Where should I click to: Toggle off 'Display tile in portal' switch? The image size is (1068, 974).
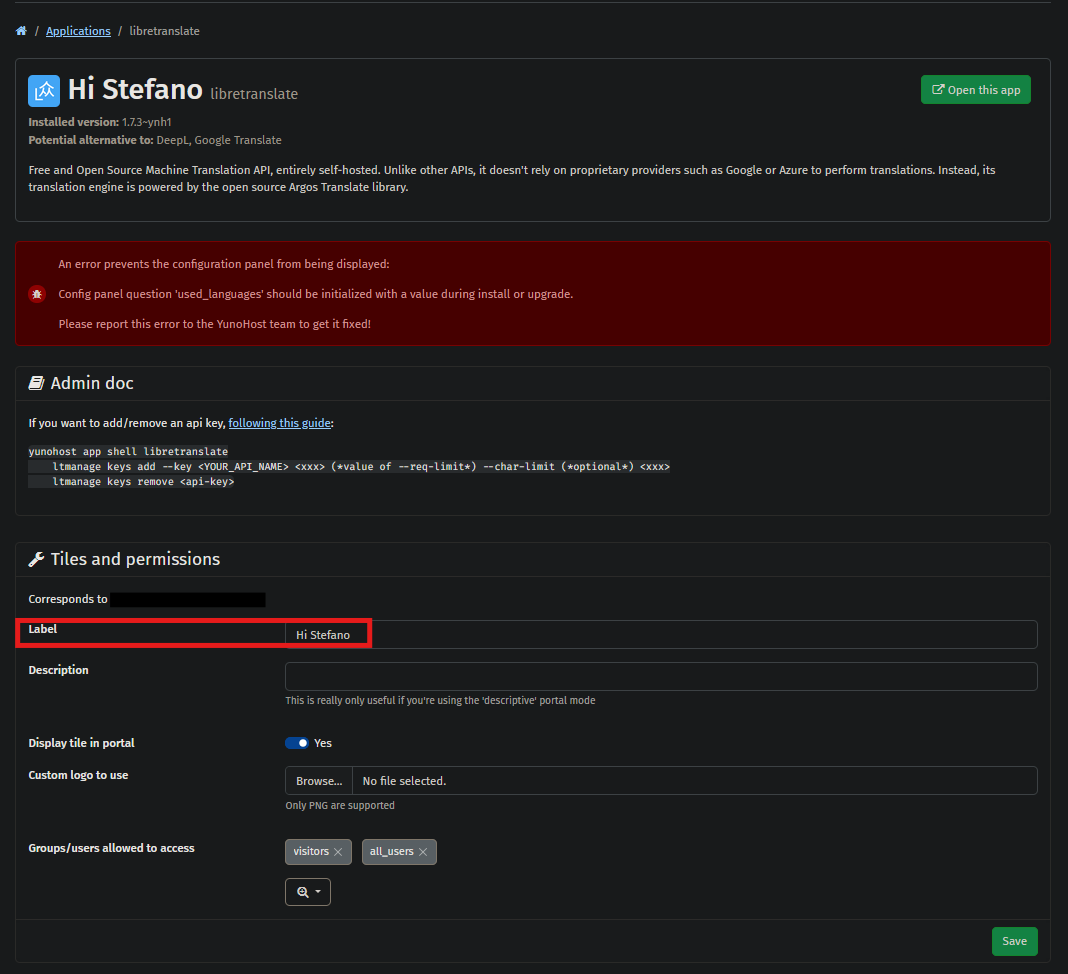coord(297,743)
